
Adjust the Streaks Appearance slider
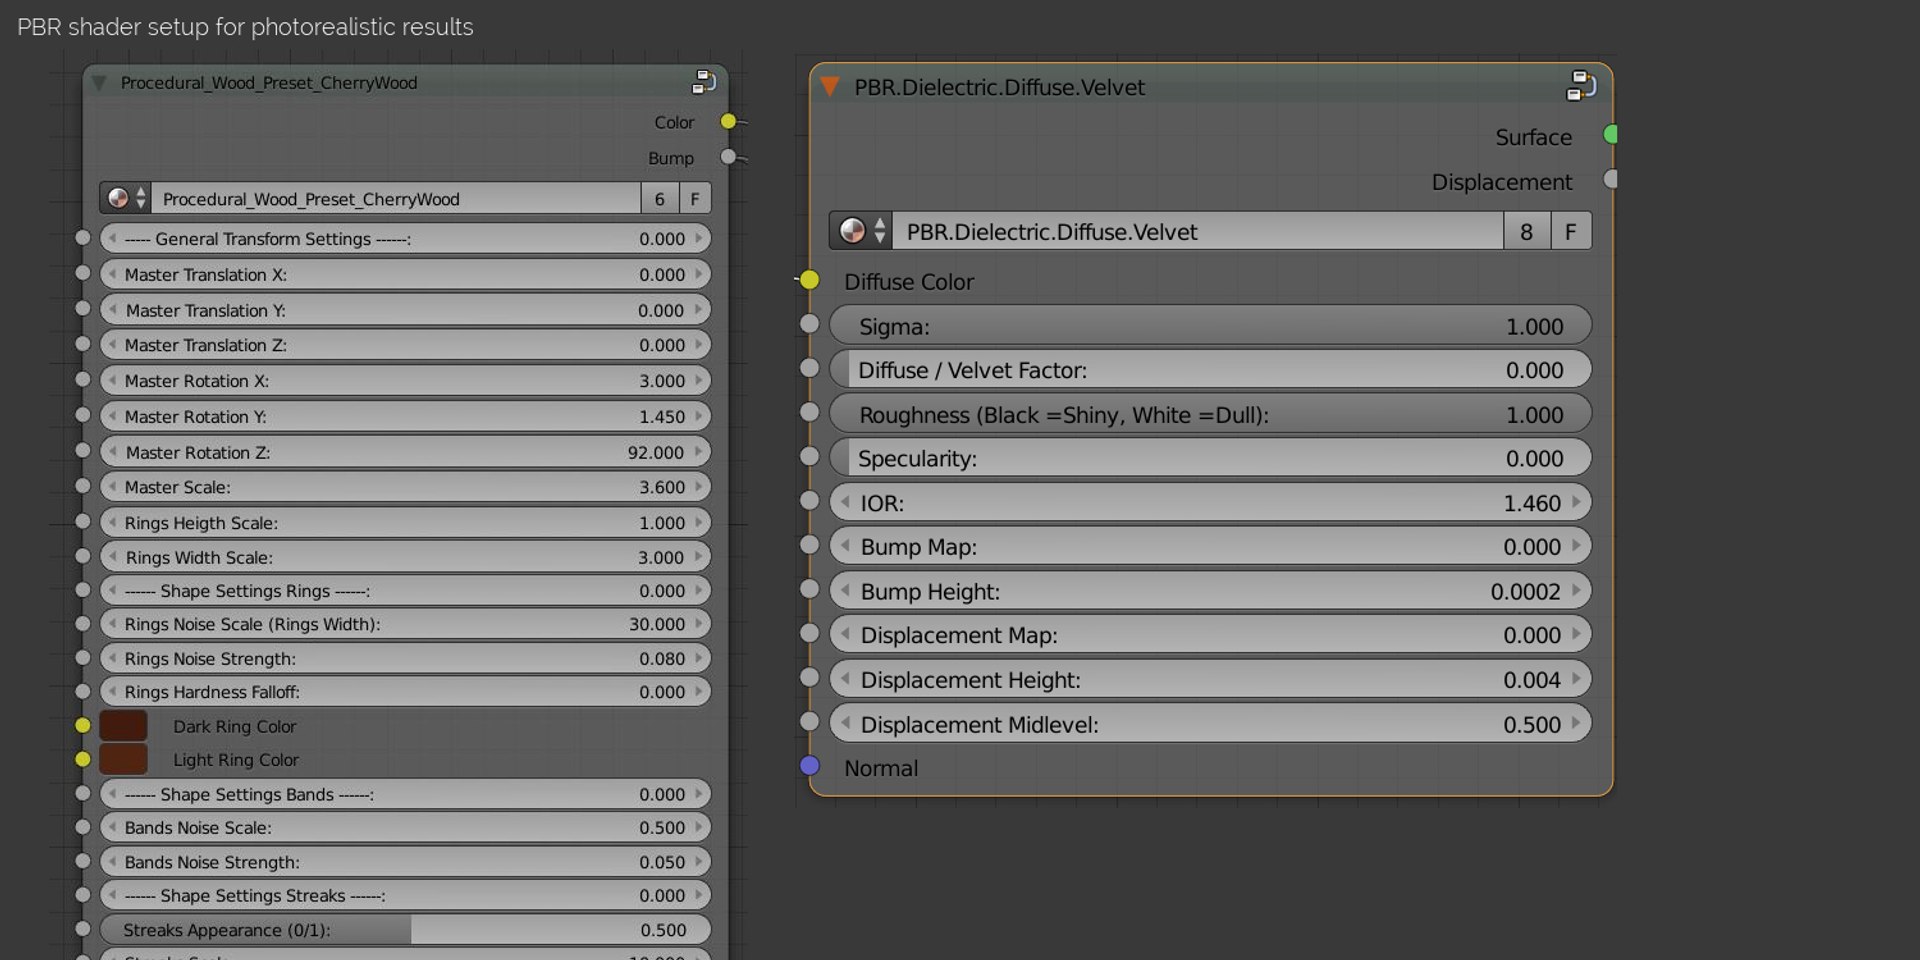coord(406,929)
